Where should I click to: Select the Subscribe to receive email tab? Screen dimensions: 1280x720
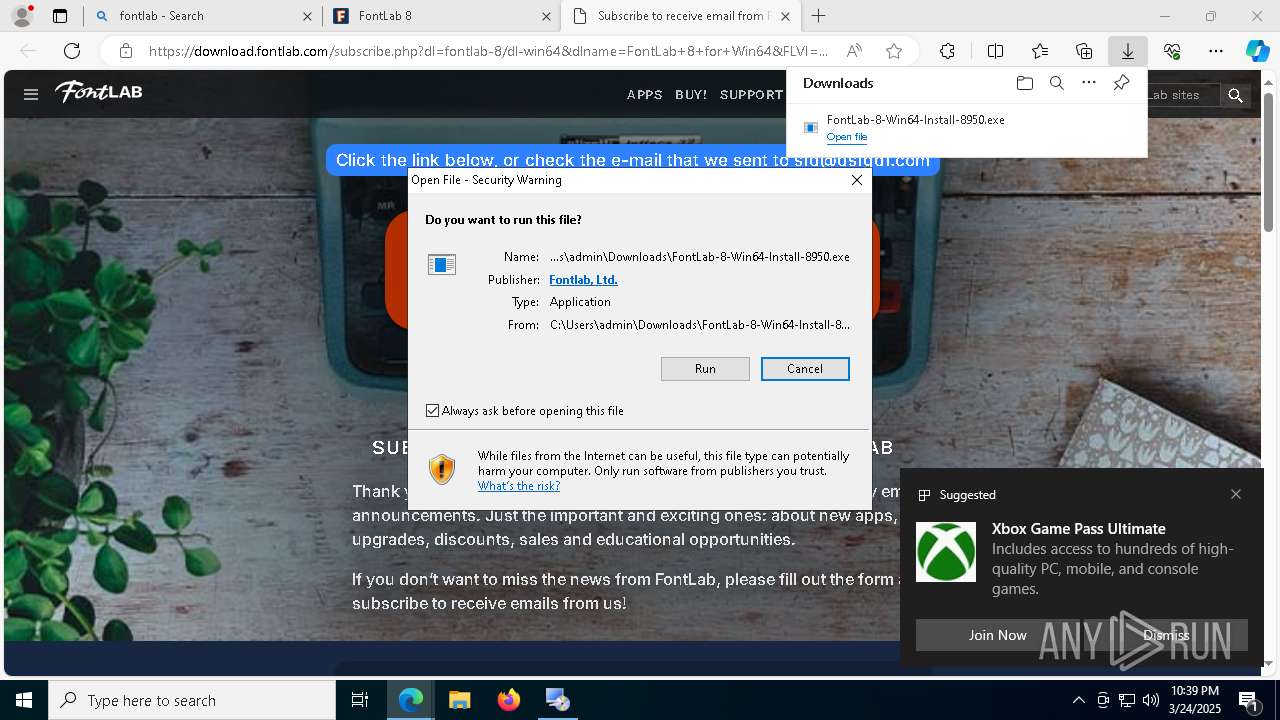point(680,16)
